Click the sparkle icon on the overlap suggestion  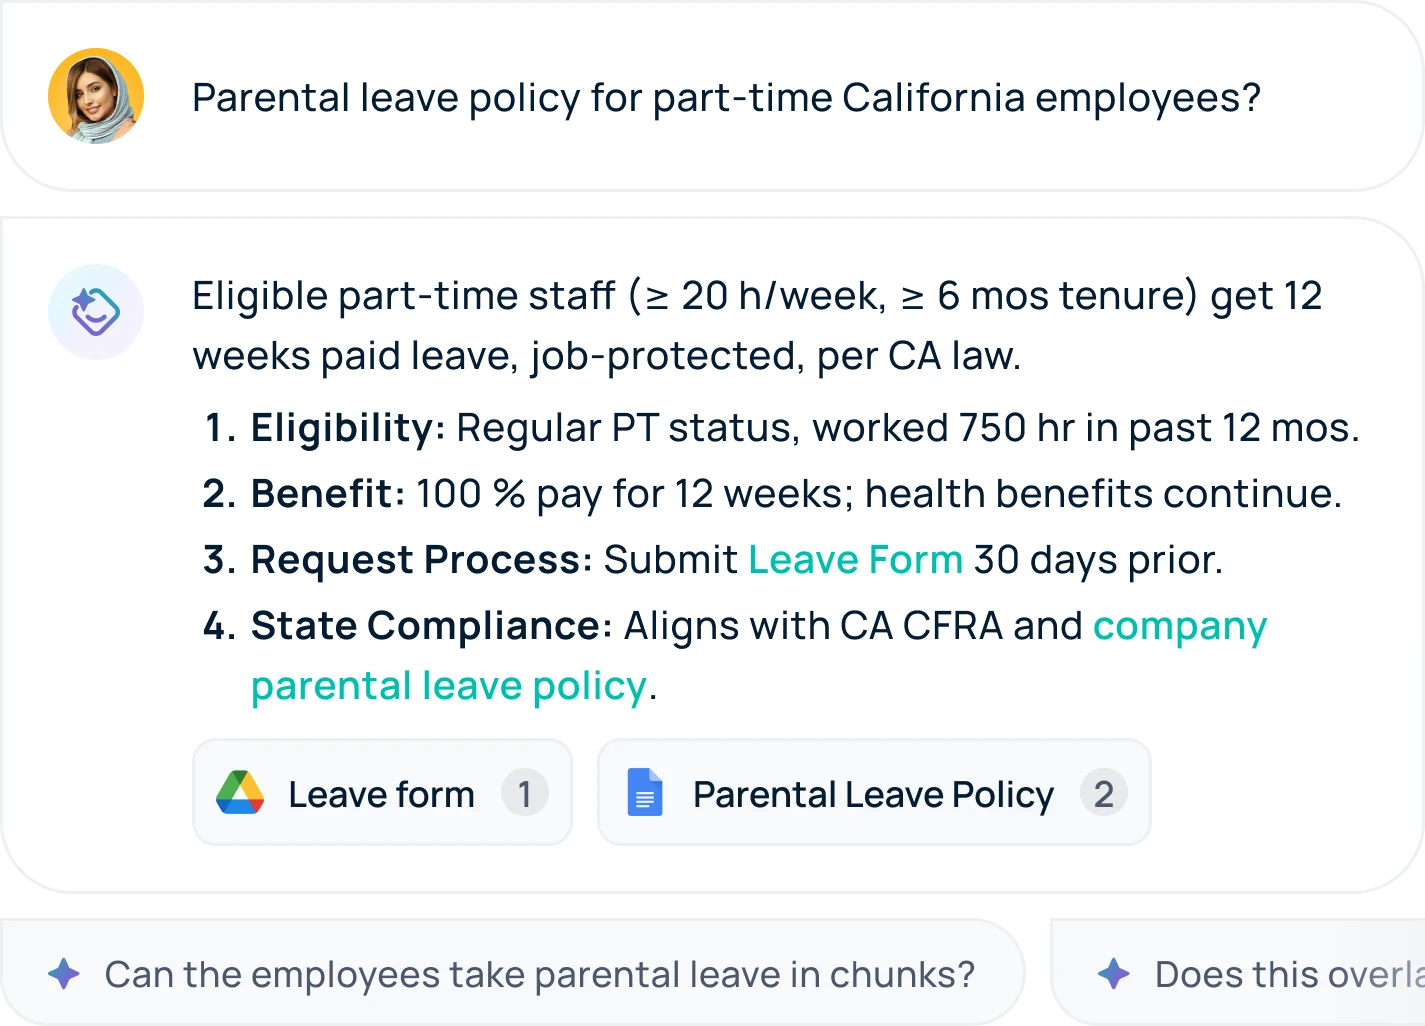(1112, 972)
